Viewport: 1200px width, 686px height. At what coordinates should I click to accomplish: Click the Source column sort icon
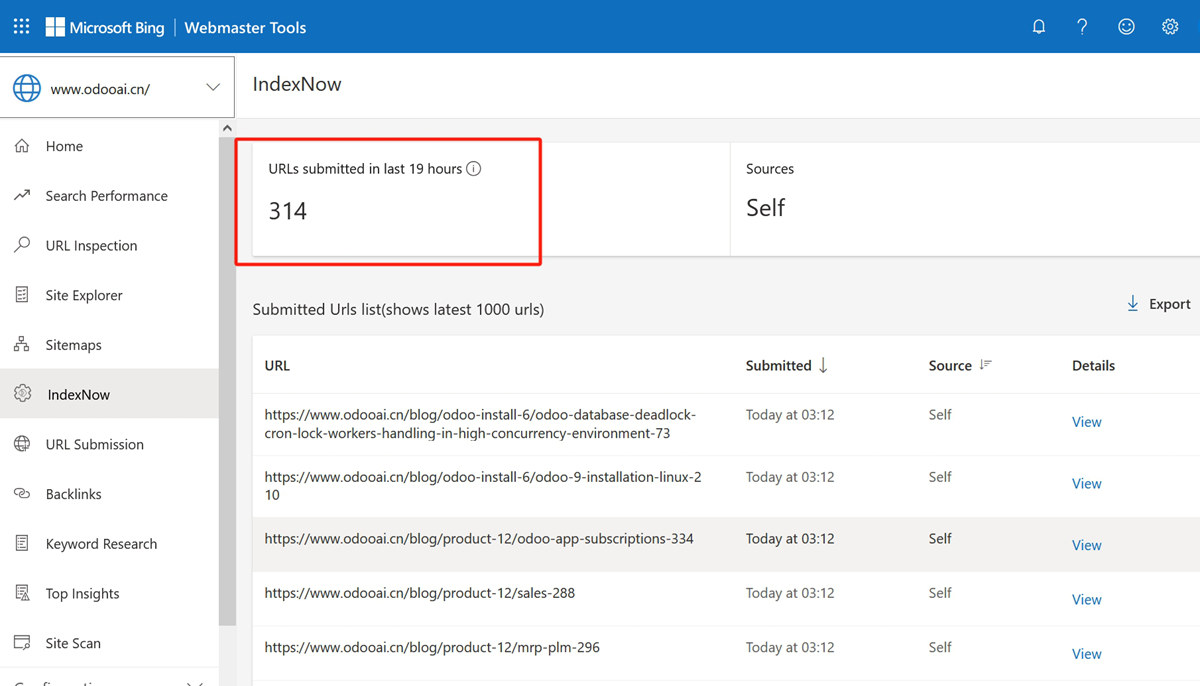tap(985, 365)
